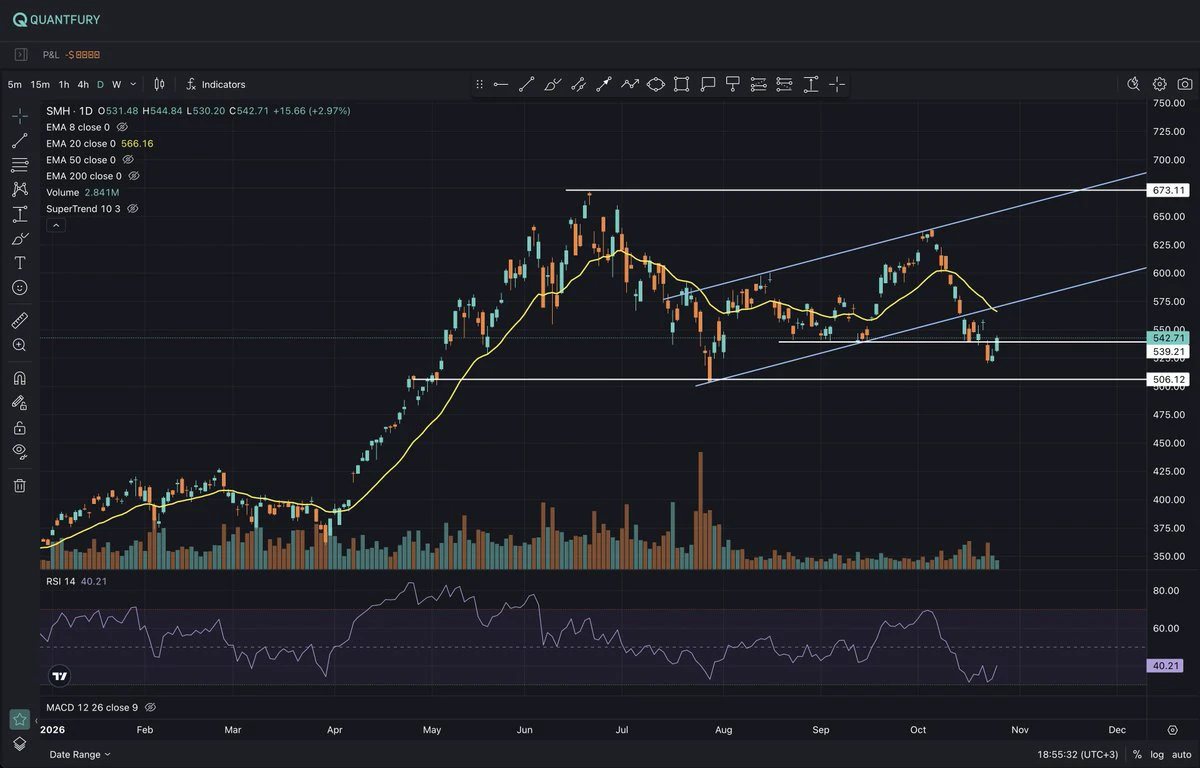Open the Date Range dropdown
This screenshot has height=768, width=1200.
[x=80, y=754]
